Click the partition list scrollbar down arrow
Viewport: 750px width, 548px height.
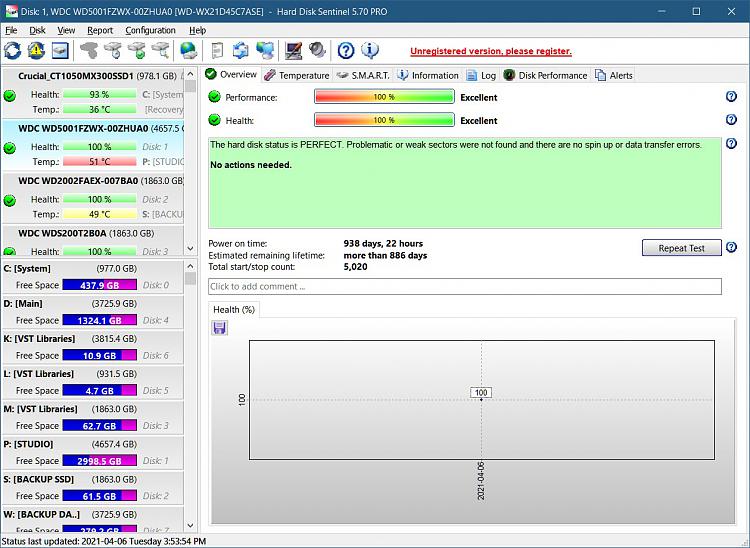[x=190, y=526]
